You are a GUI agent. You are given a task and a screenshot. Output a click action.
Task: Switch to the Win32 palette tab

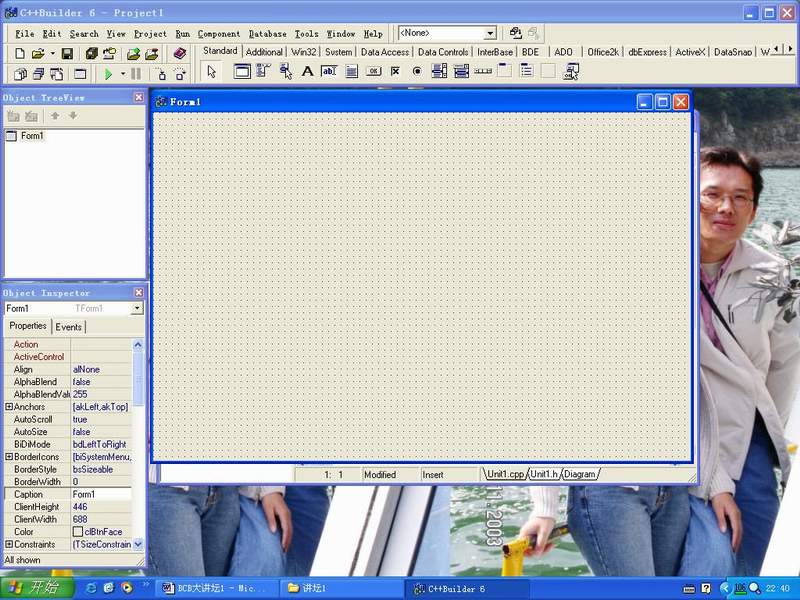304,52
